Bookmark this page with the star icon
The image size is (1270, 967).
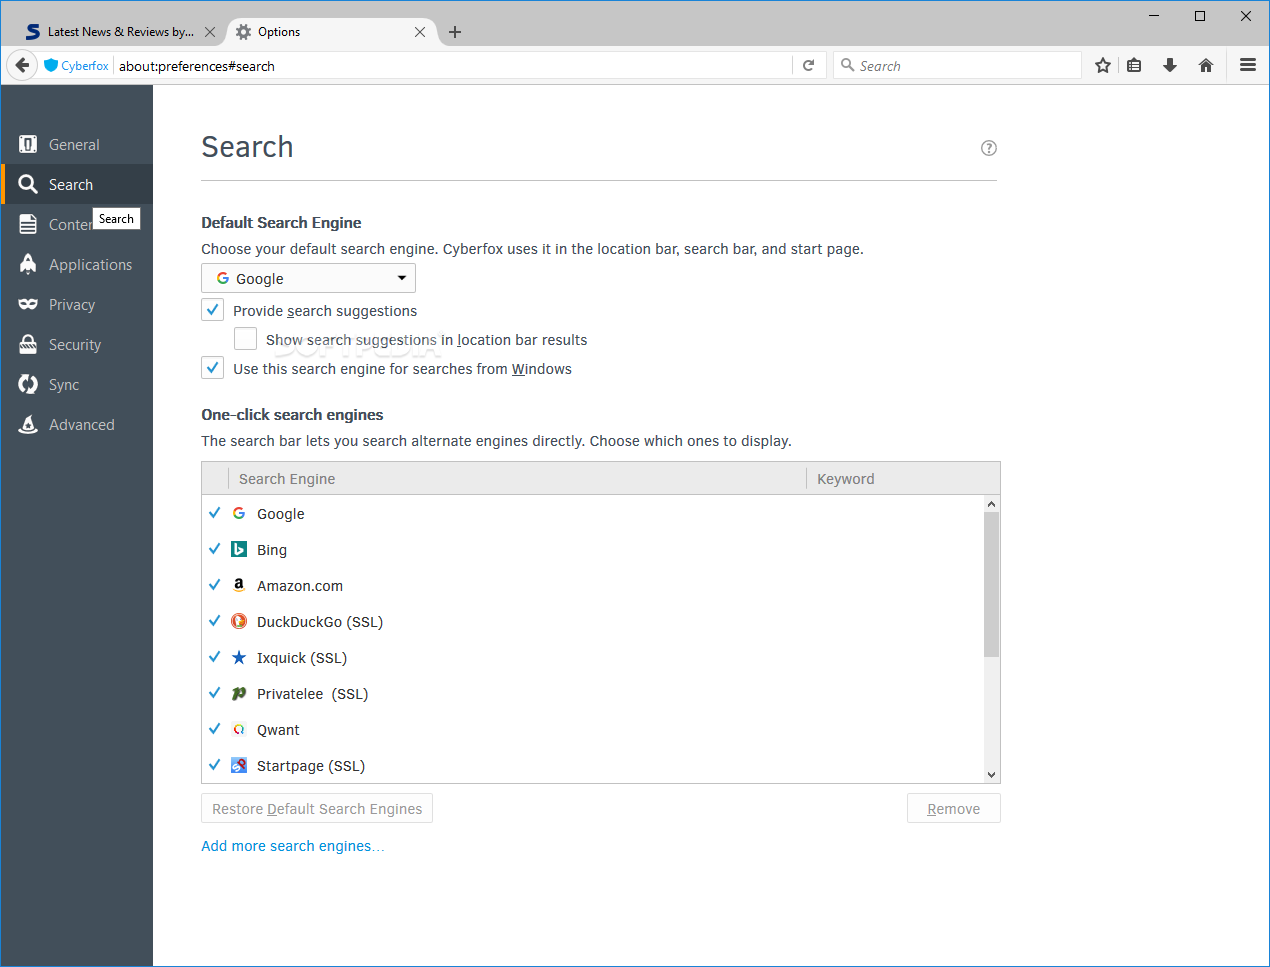tap(1102, 65)
